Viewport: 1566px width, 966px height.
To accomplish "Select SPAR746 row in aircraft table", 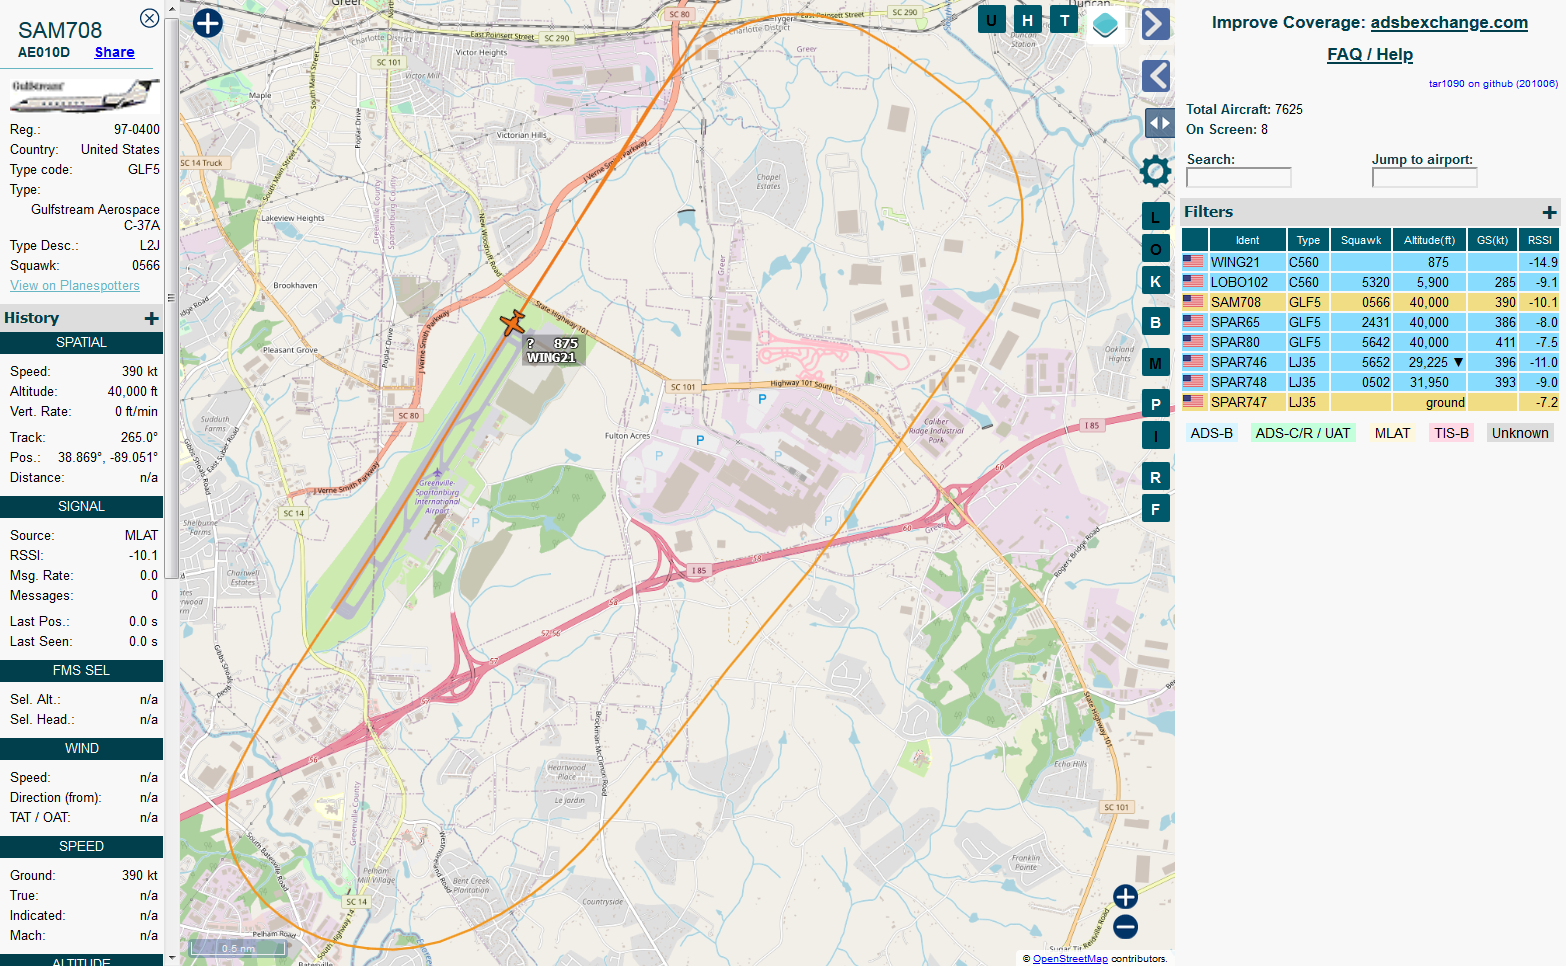I will [1370, 362].
